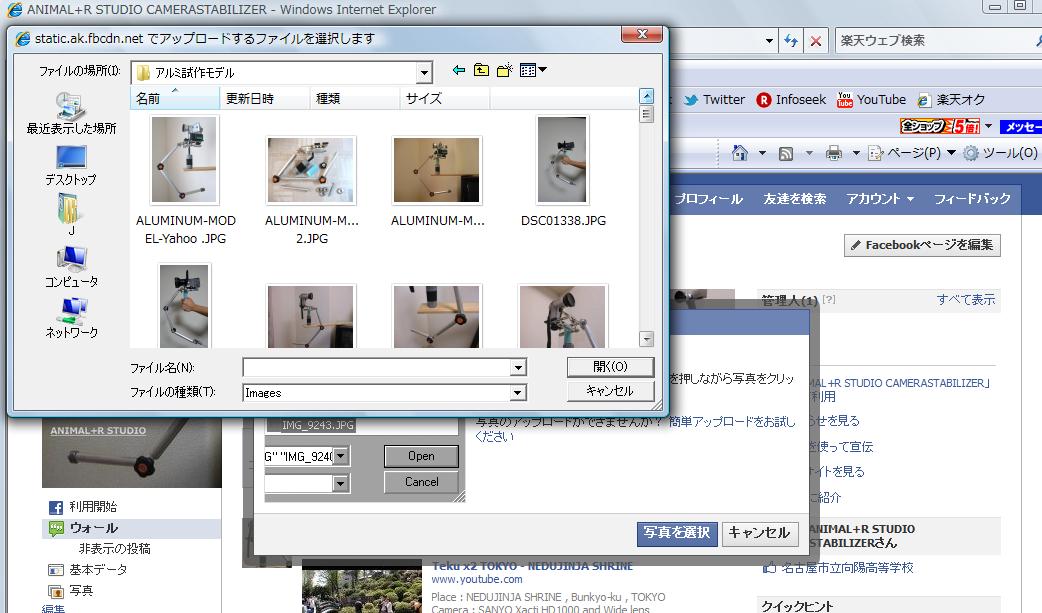Click the IE refresh icon
Viewport: 1042px width, 613px height.
pyautogui.click(x=791, y=41)
